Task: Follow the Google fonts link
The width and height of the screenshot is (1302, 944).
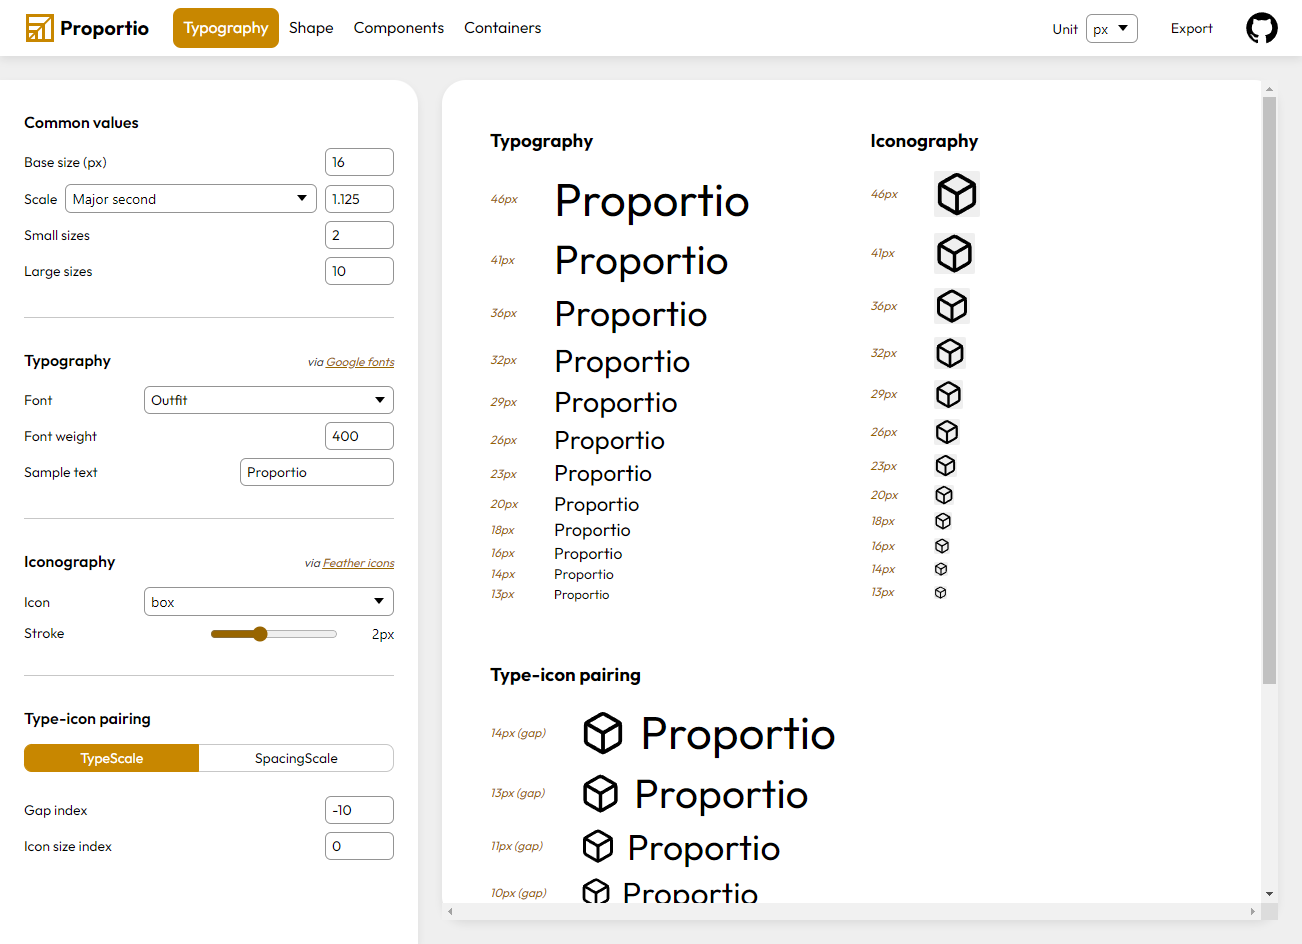Action: click(x=360, y=362)
